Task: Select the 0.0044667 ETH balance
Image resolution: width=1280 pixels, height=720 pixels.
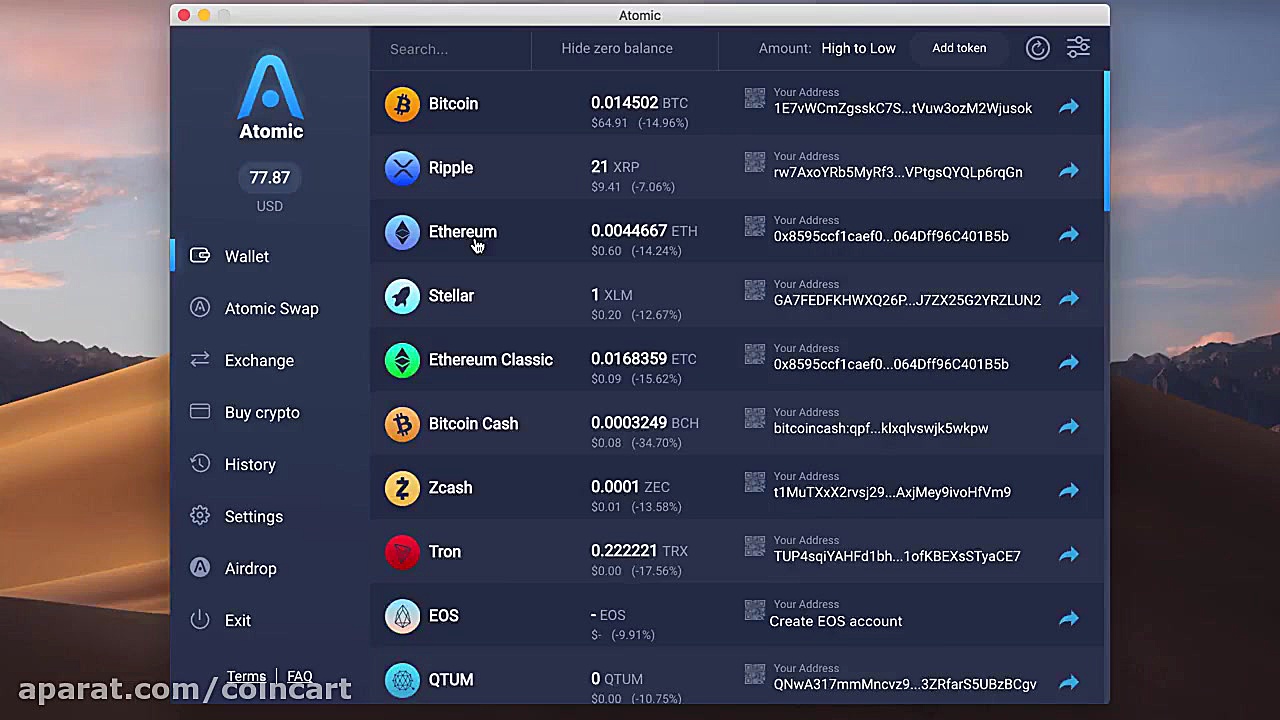Action: [x=644, y=231]
